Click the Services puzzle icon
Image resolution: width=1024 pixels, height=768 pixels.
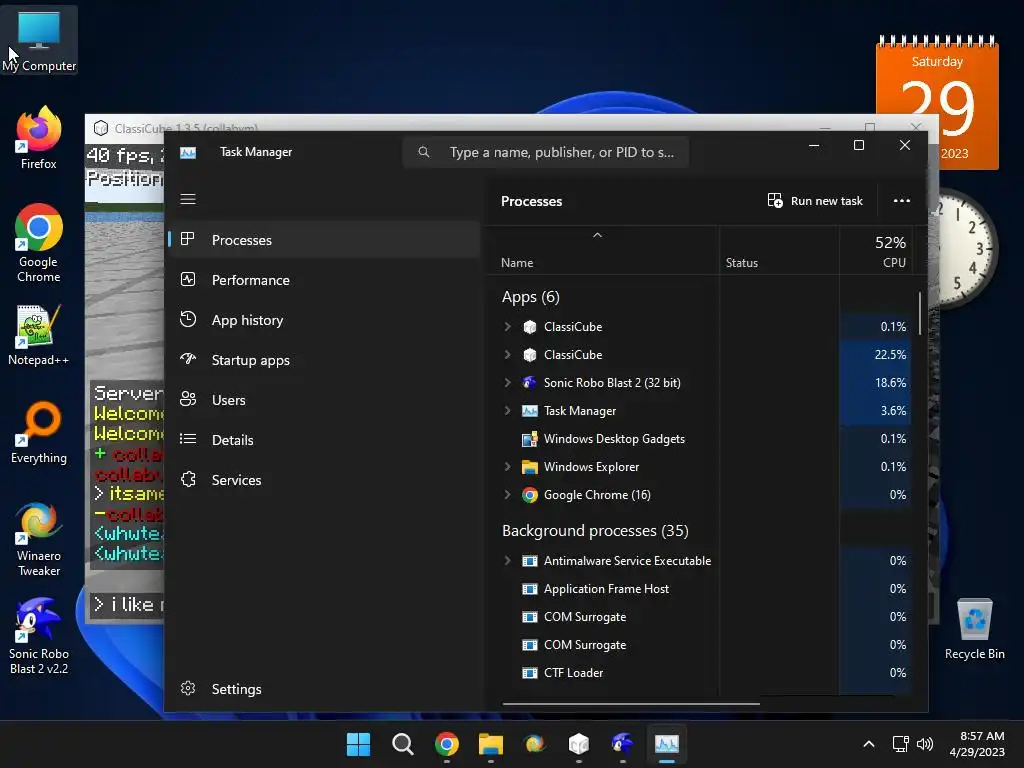(188, 479)
